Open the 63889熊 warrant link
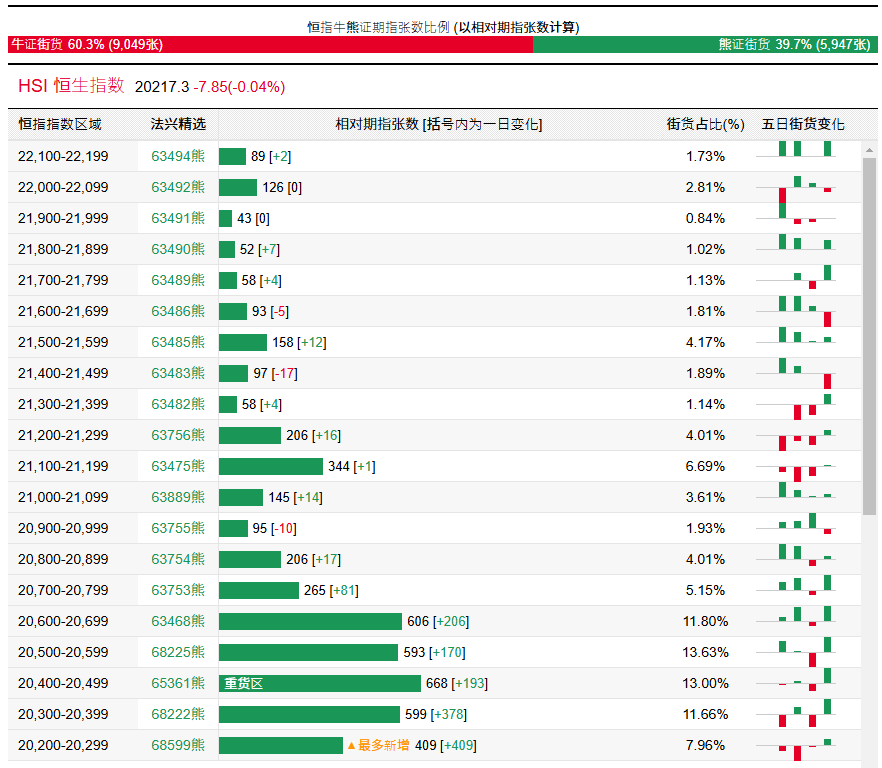 click(178, 497)
